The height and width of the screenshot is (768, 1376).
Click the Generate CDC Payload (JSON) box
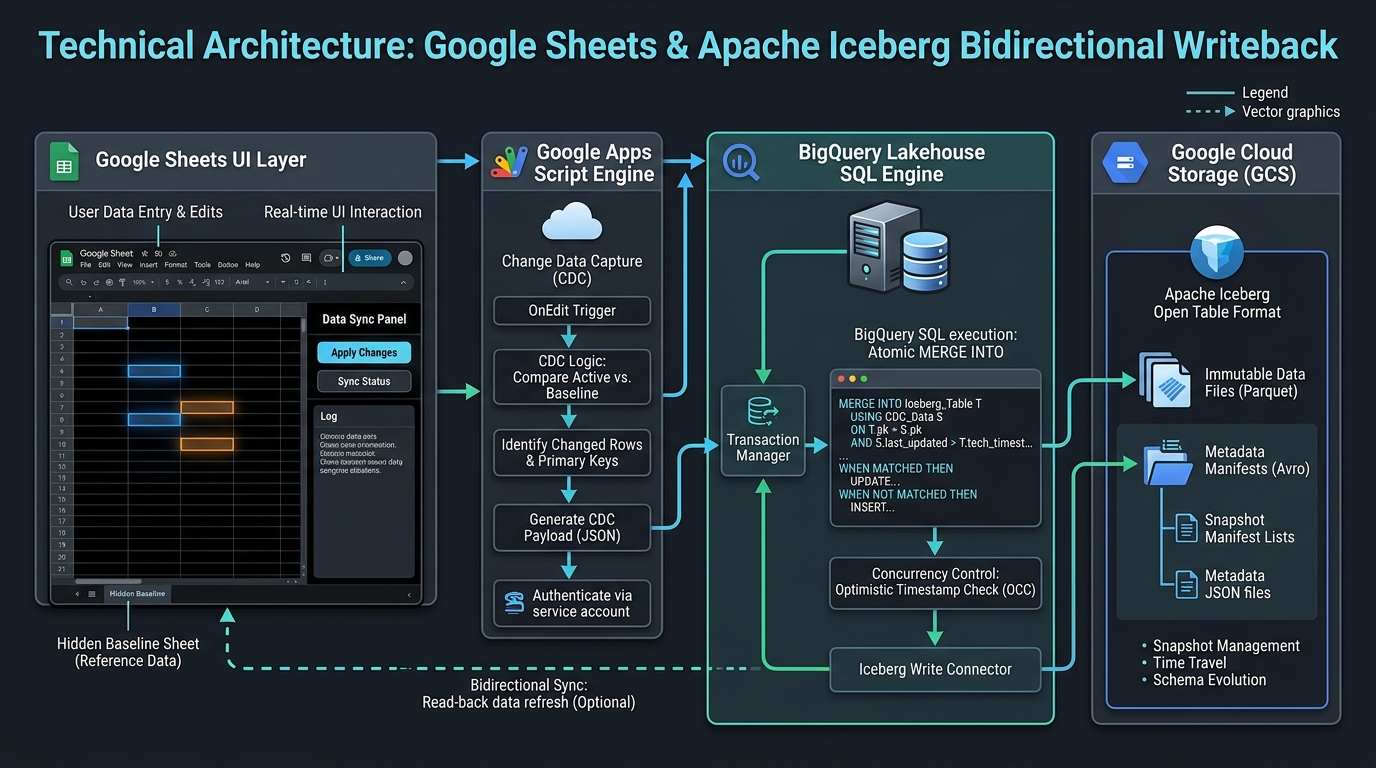(x=572, y=527)
